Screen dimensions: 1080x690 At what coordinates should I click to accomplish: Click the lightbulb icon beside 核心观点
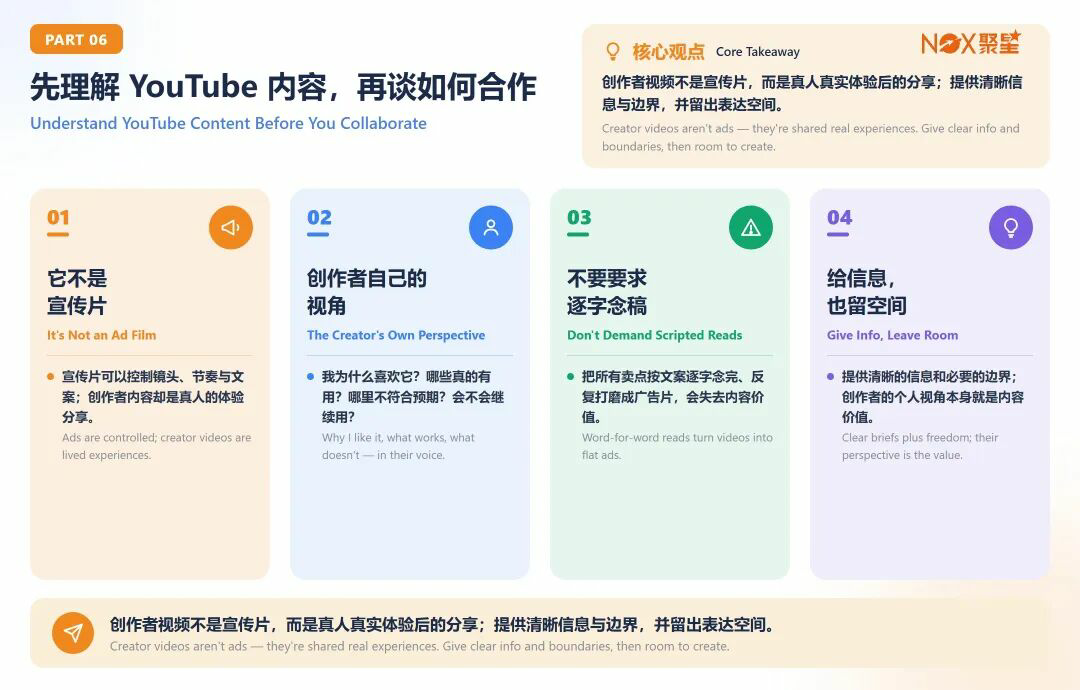tap(612, 52)
